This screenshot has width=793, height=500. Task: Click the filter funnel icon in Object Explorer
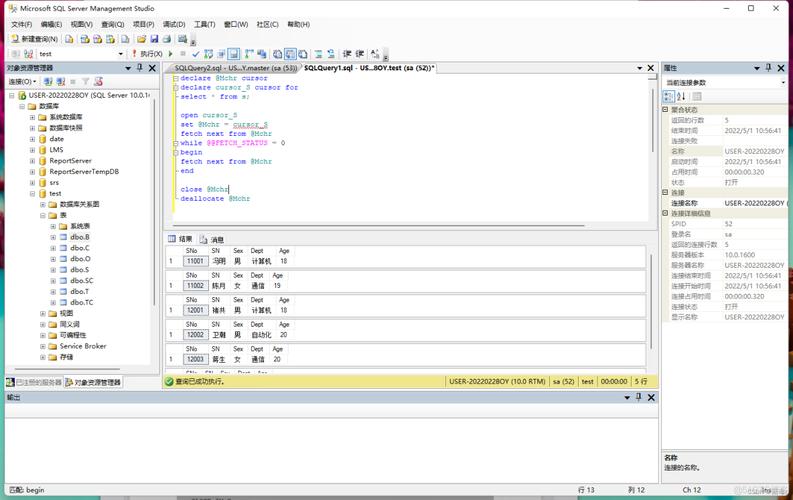tap(85, 81)
